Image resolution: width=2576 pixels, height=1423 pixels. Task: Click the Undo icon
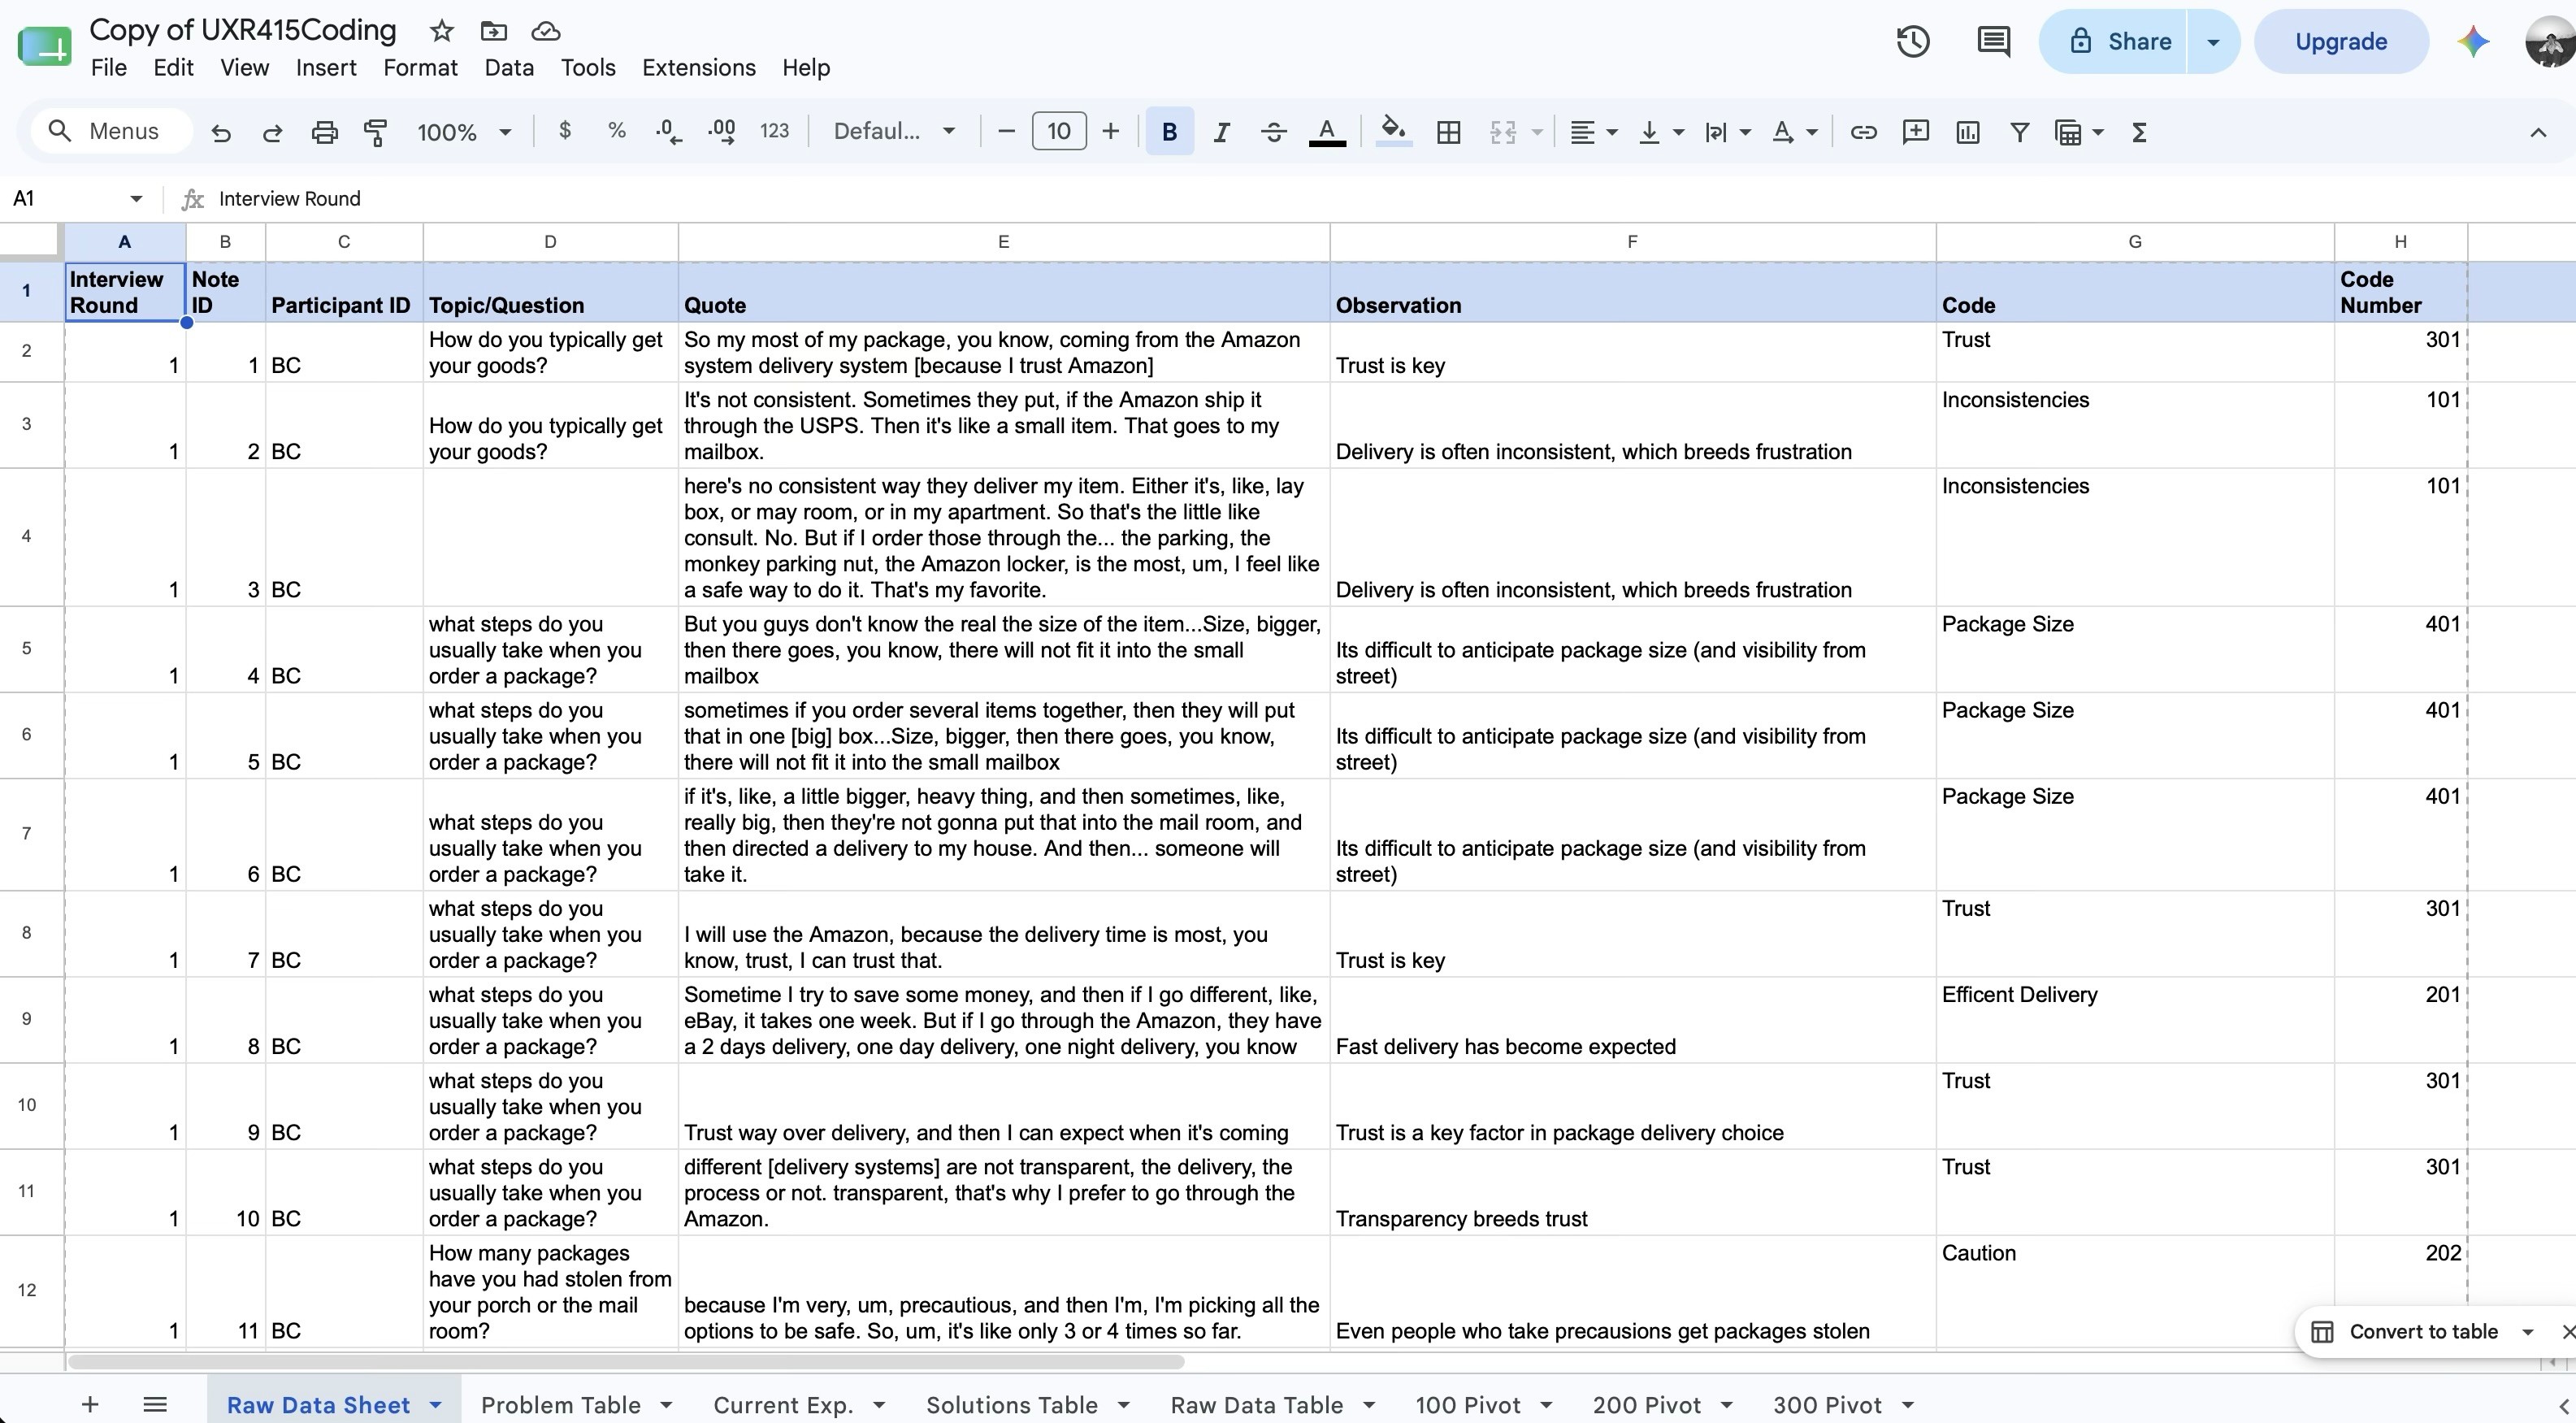pyautogui.click(x=221, y=132)
